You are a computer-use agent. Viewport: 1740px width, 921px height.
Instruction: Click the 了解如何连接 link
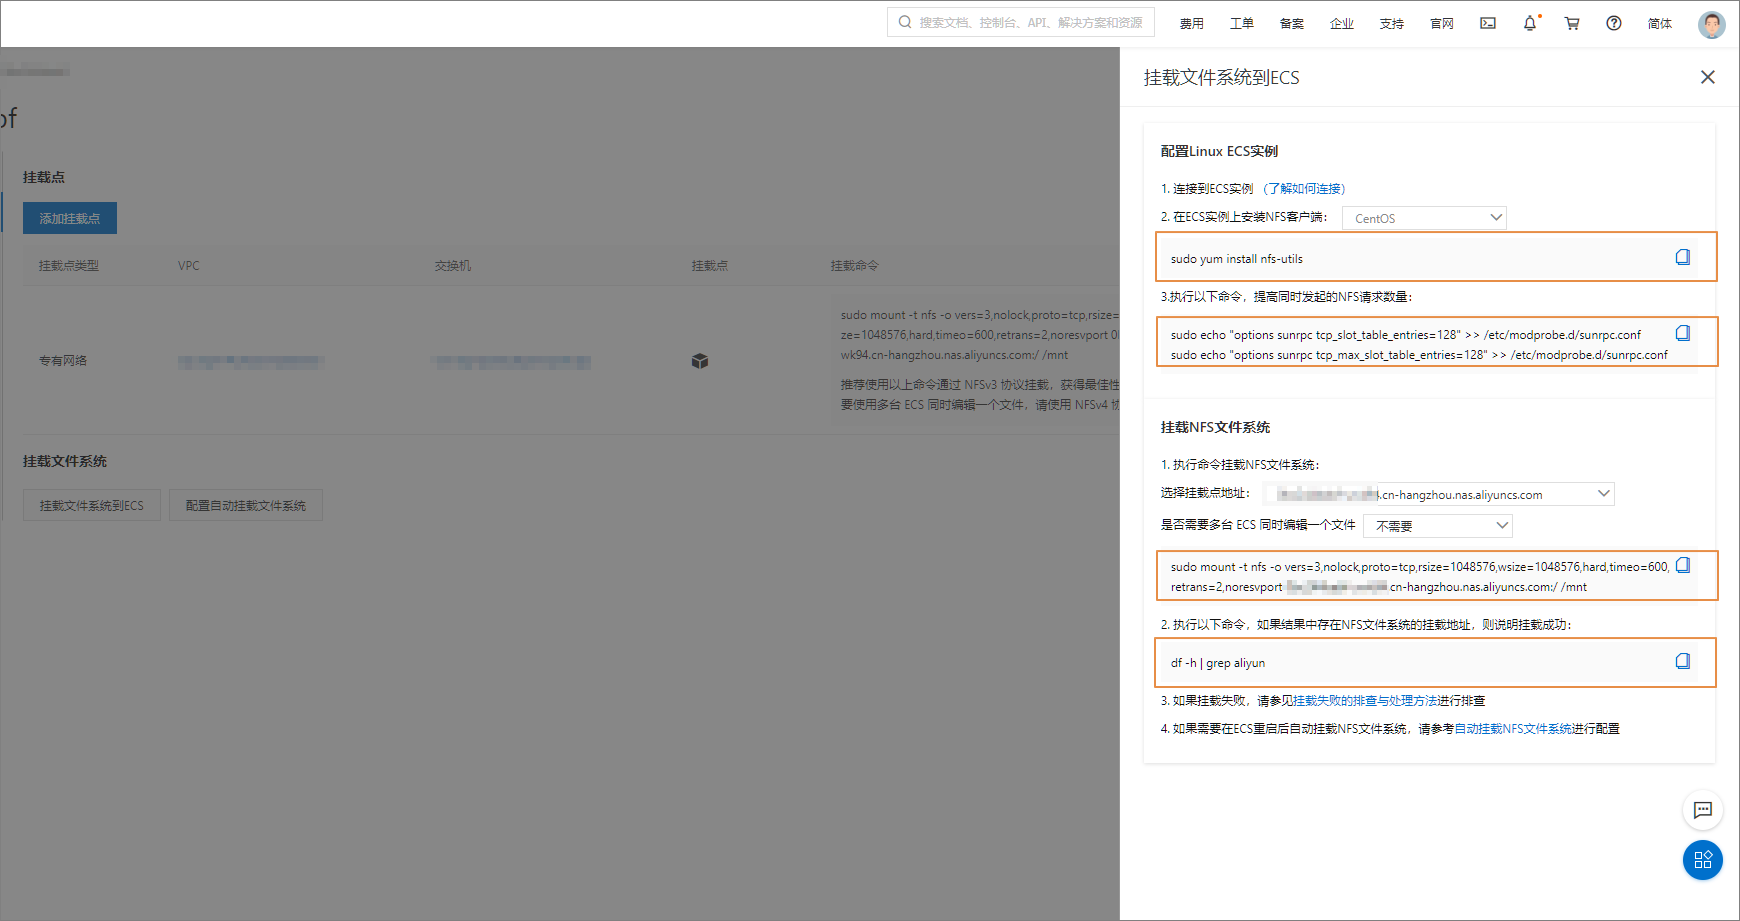pyautogui.click(x=1304, y=188)
